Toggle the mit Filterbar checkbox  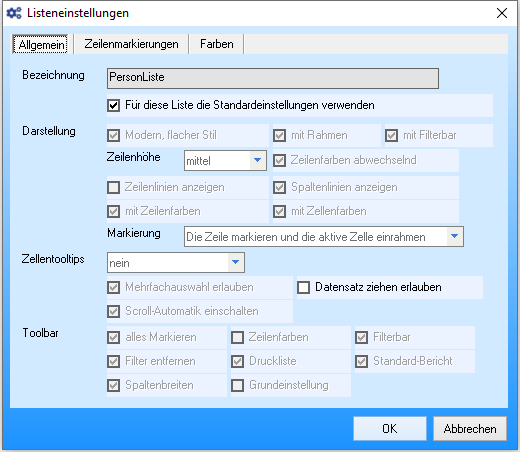click(x=391, y=135)
